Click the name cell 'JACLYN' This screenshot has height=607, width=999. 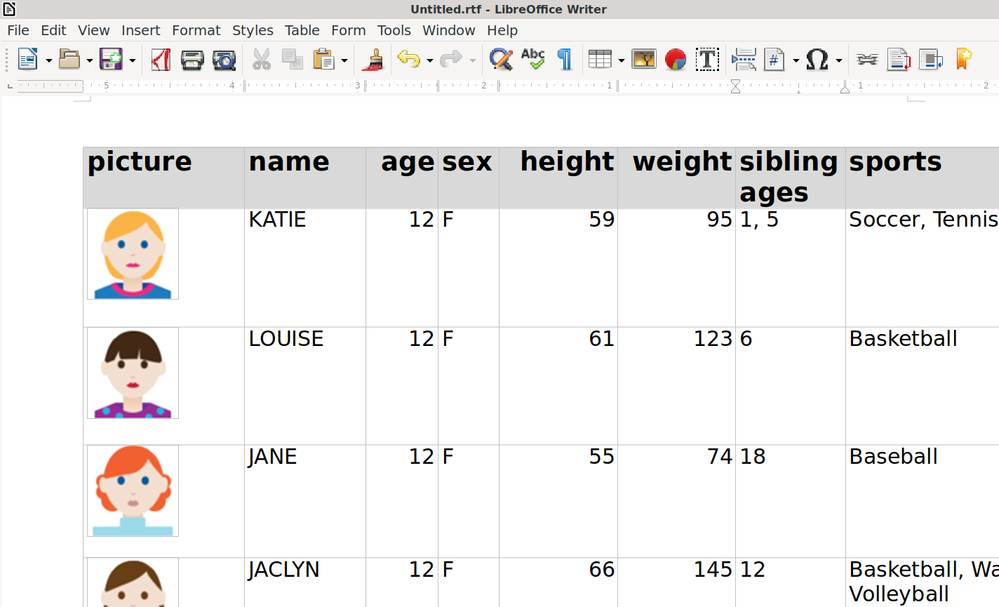coord(305,582)
